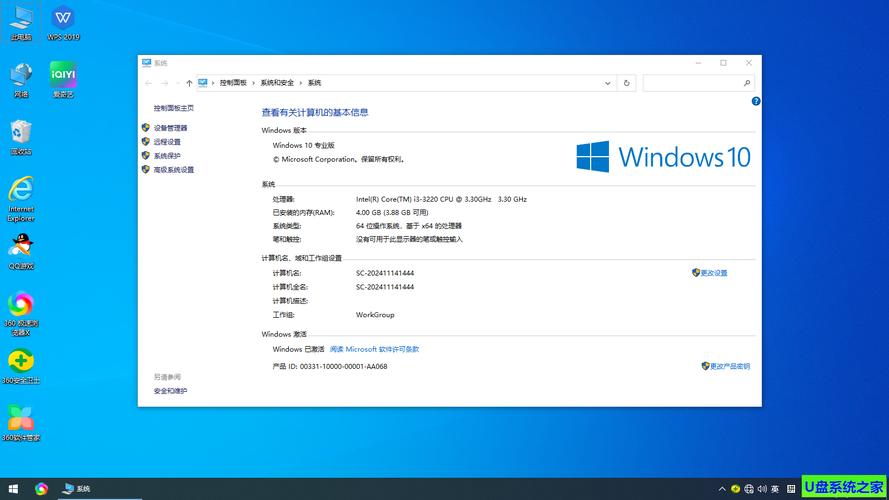Click the up arrow navigation button
The image size is (889, 500).
click(189, 83)
